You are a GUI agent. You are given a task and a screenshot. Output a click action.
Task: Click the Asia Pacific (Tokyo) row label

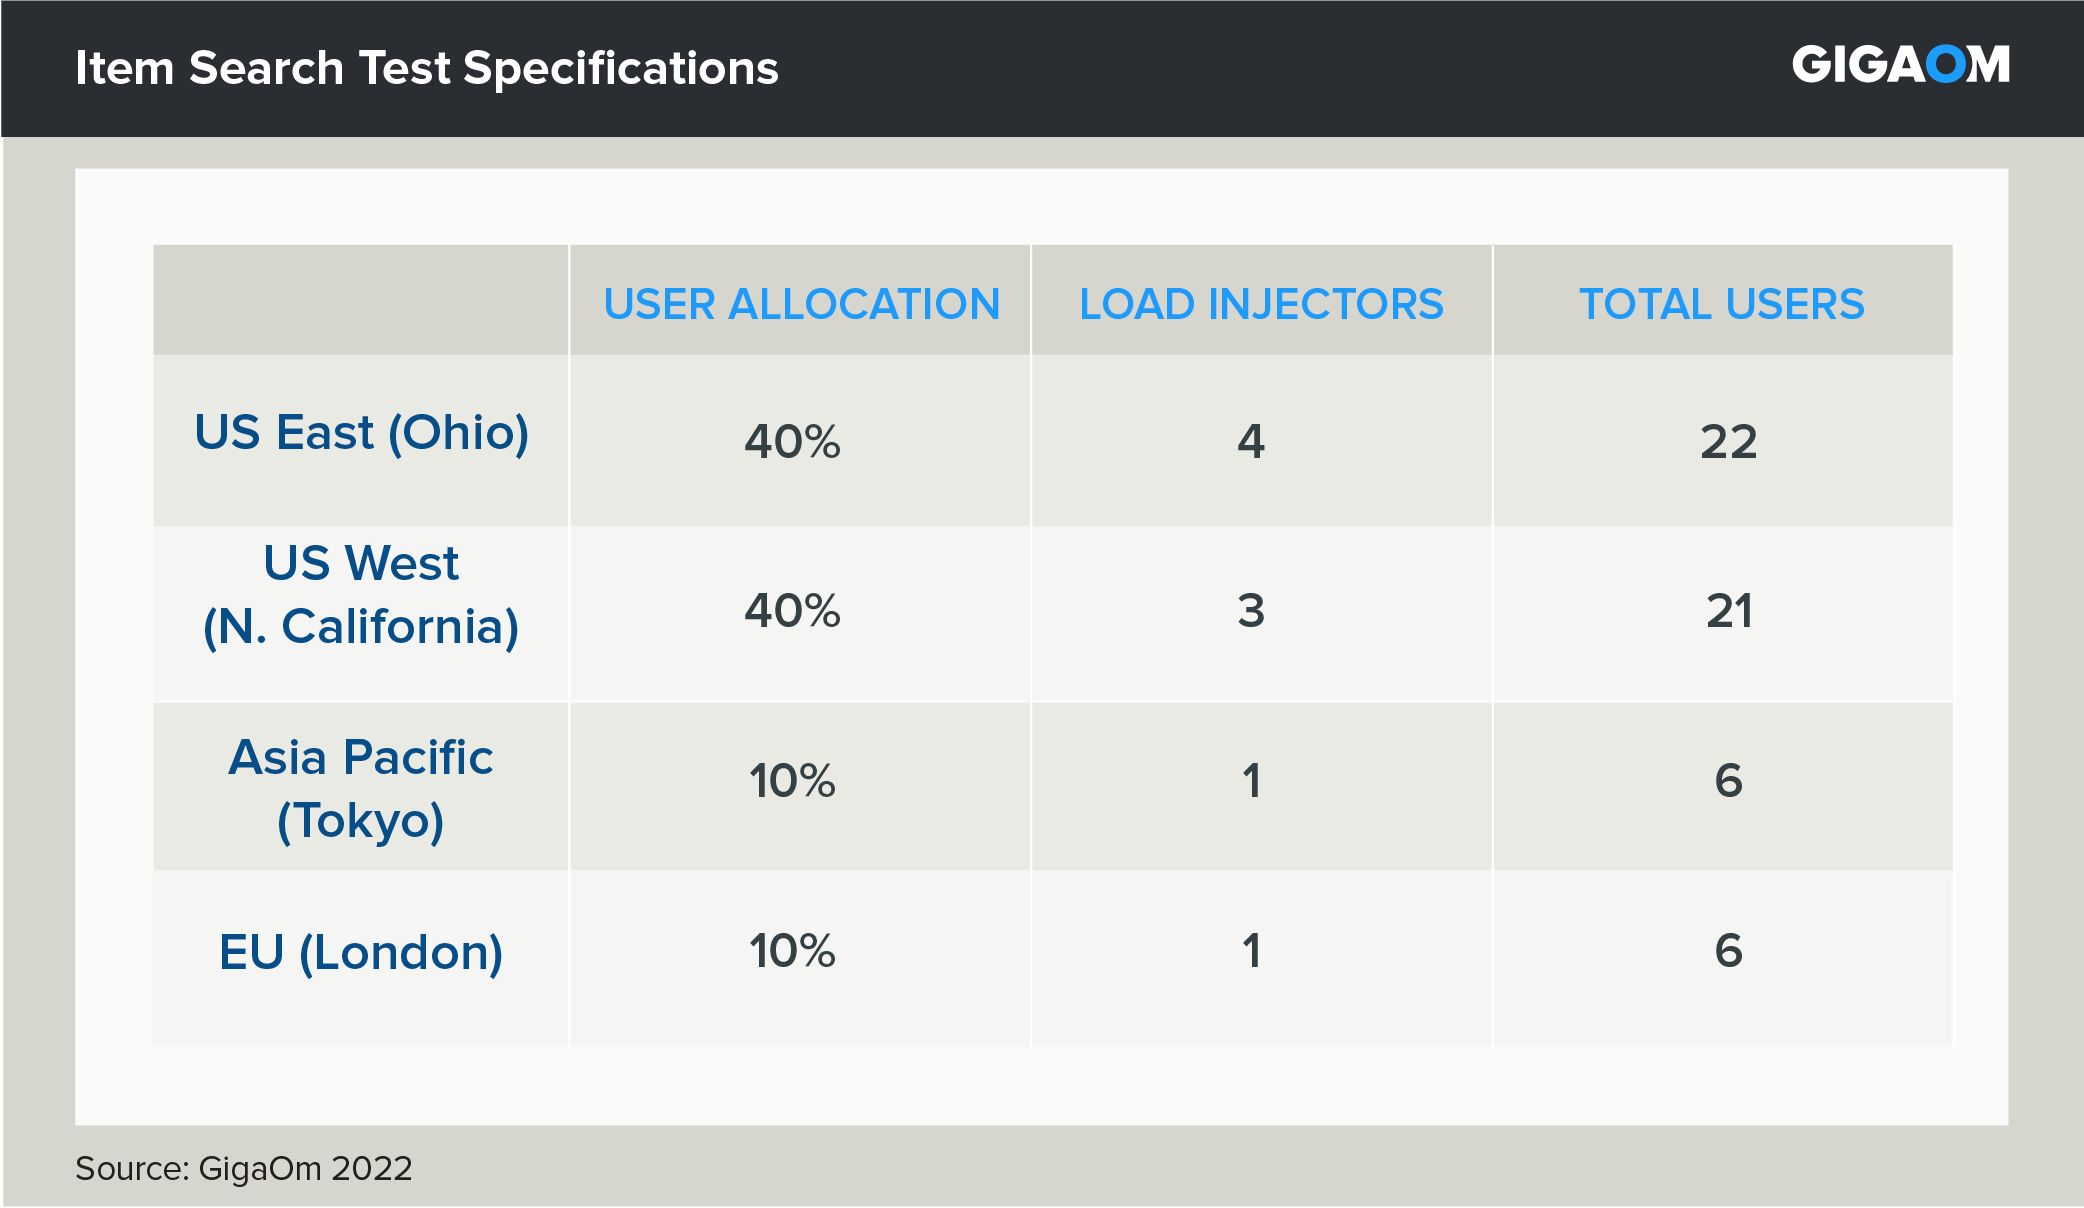361,788
